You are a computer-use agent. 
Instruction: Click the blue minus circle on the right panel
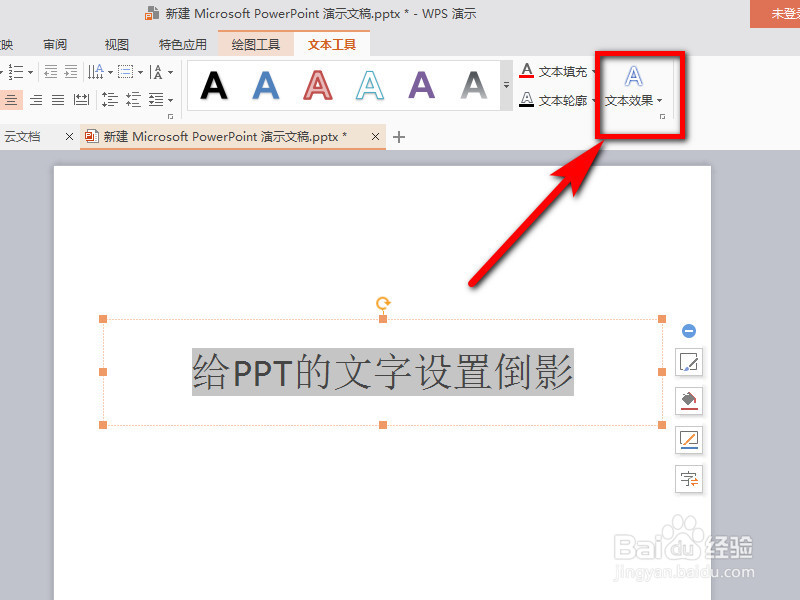[689, 330]
